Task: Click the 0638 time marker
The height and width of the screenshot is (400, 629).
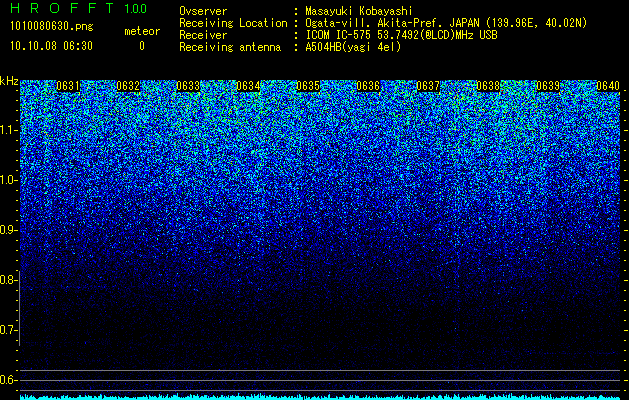Action: point(488,86)
